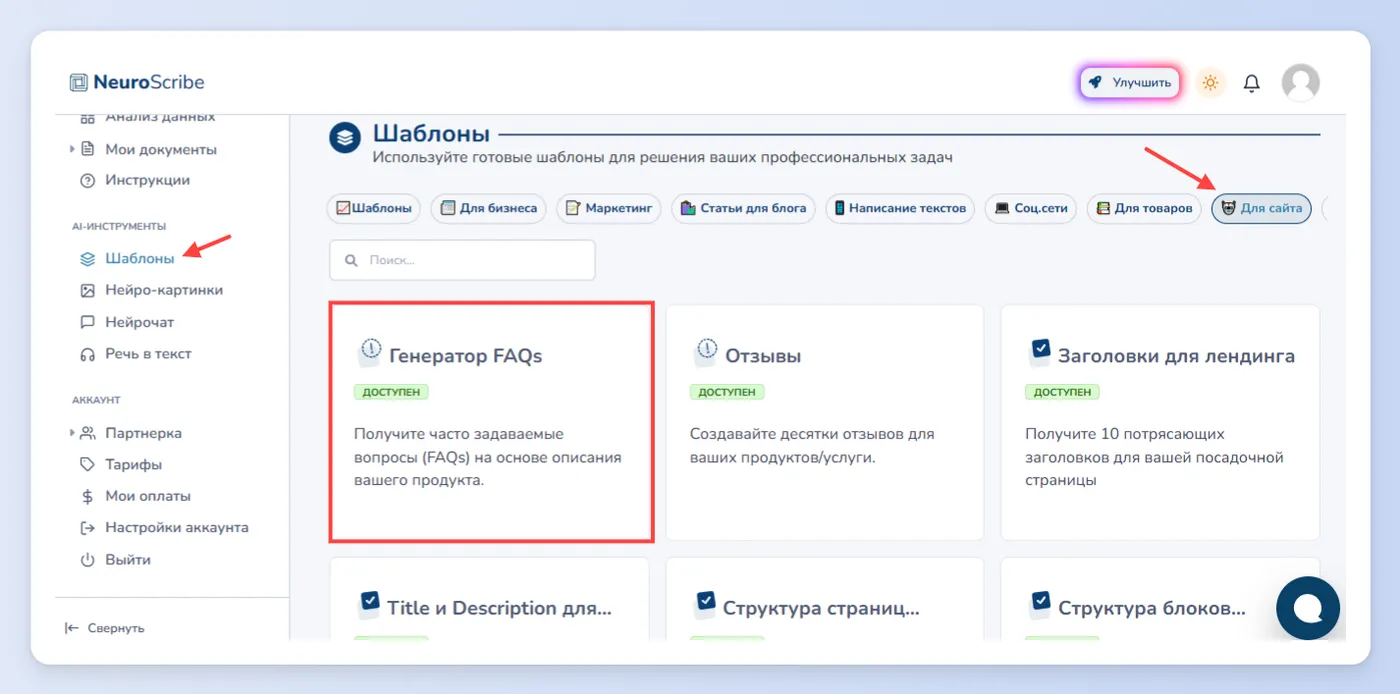Click the Партнерка people icon
The height and width of the screenshot is (694, 1400).
click(87, 433)
